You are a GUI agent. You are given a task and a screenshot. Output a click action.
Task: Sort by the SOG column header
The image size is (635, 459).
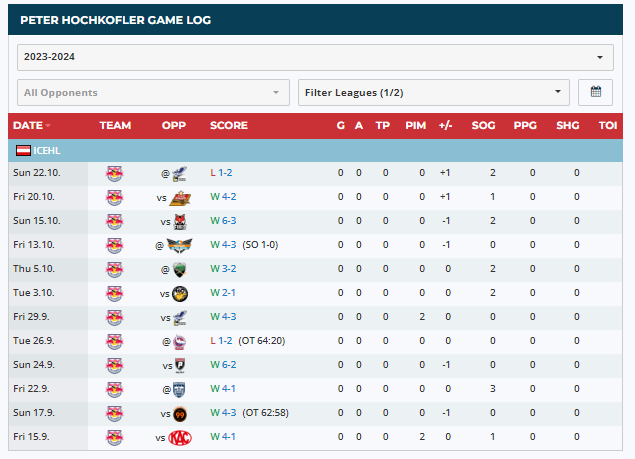pyautogui.click(x=483, y=126)
